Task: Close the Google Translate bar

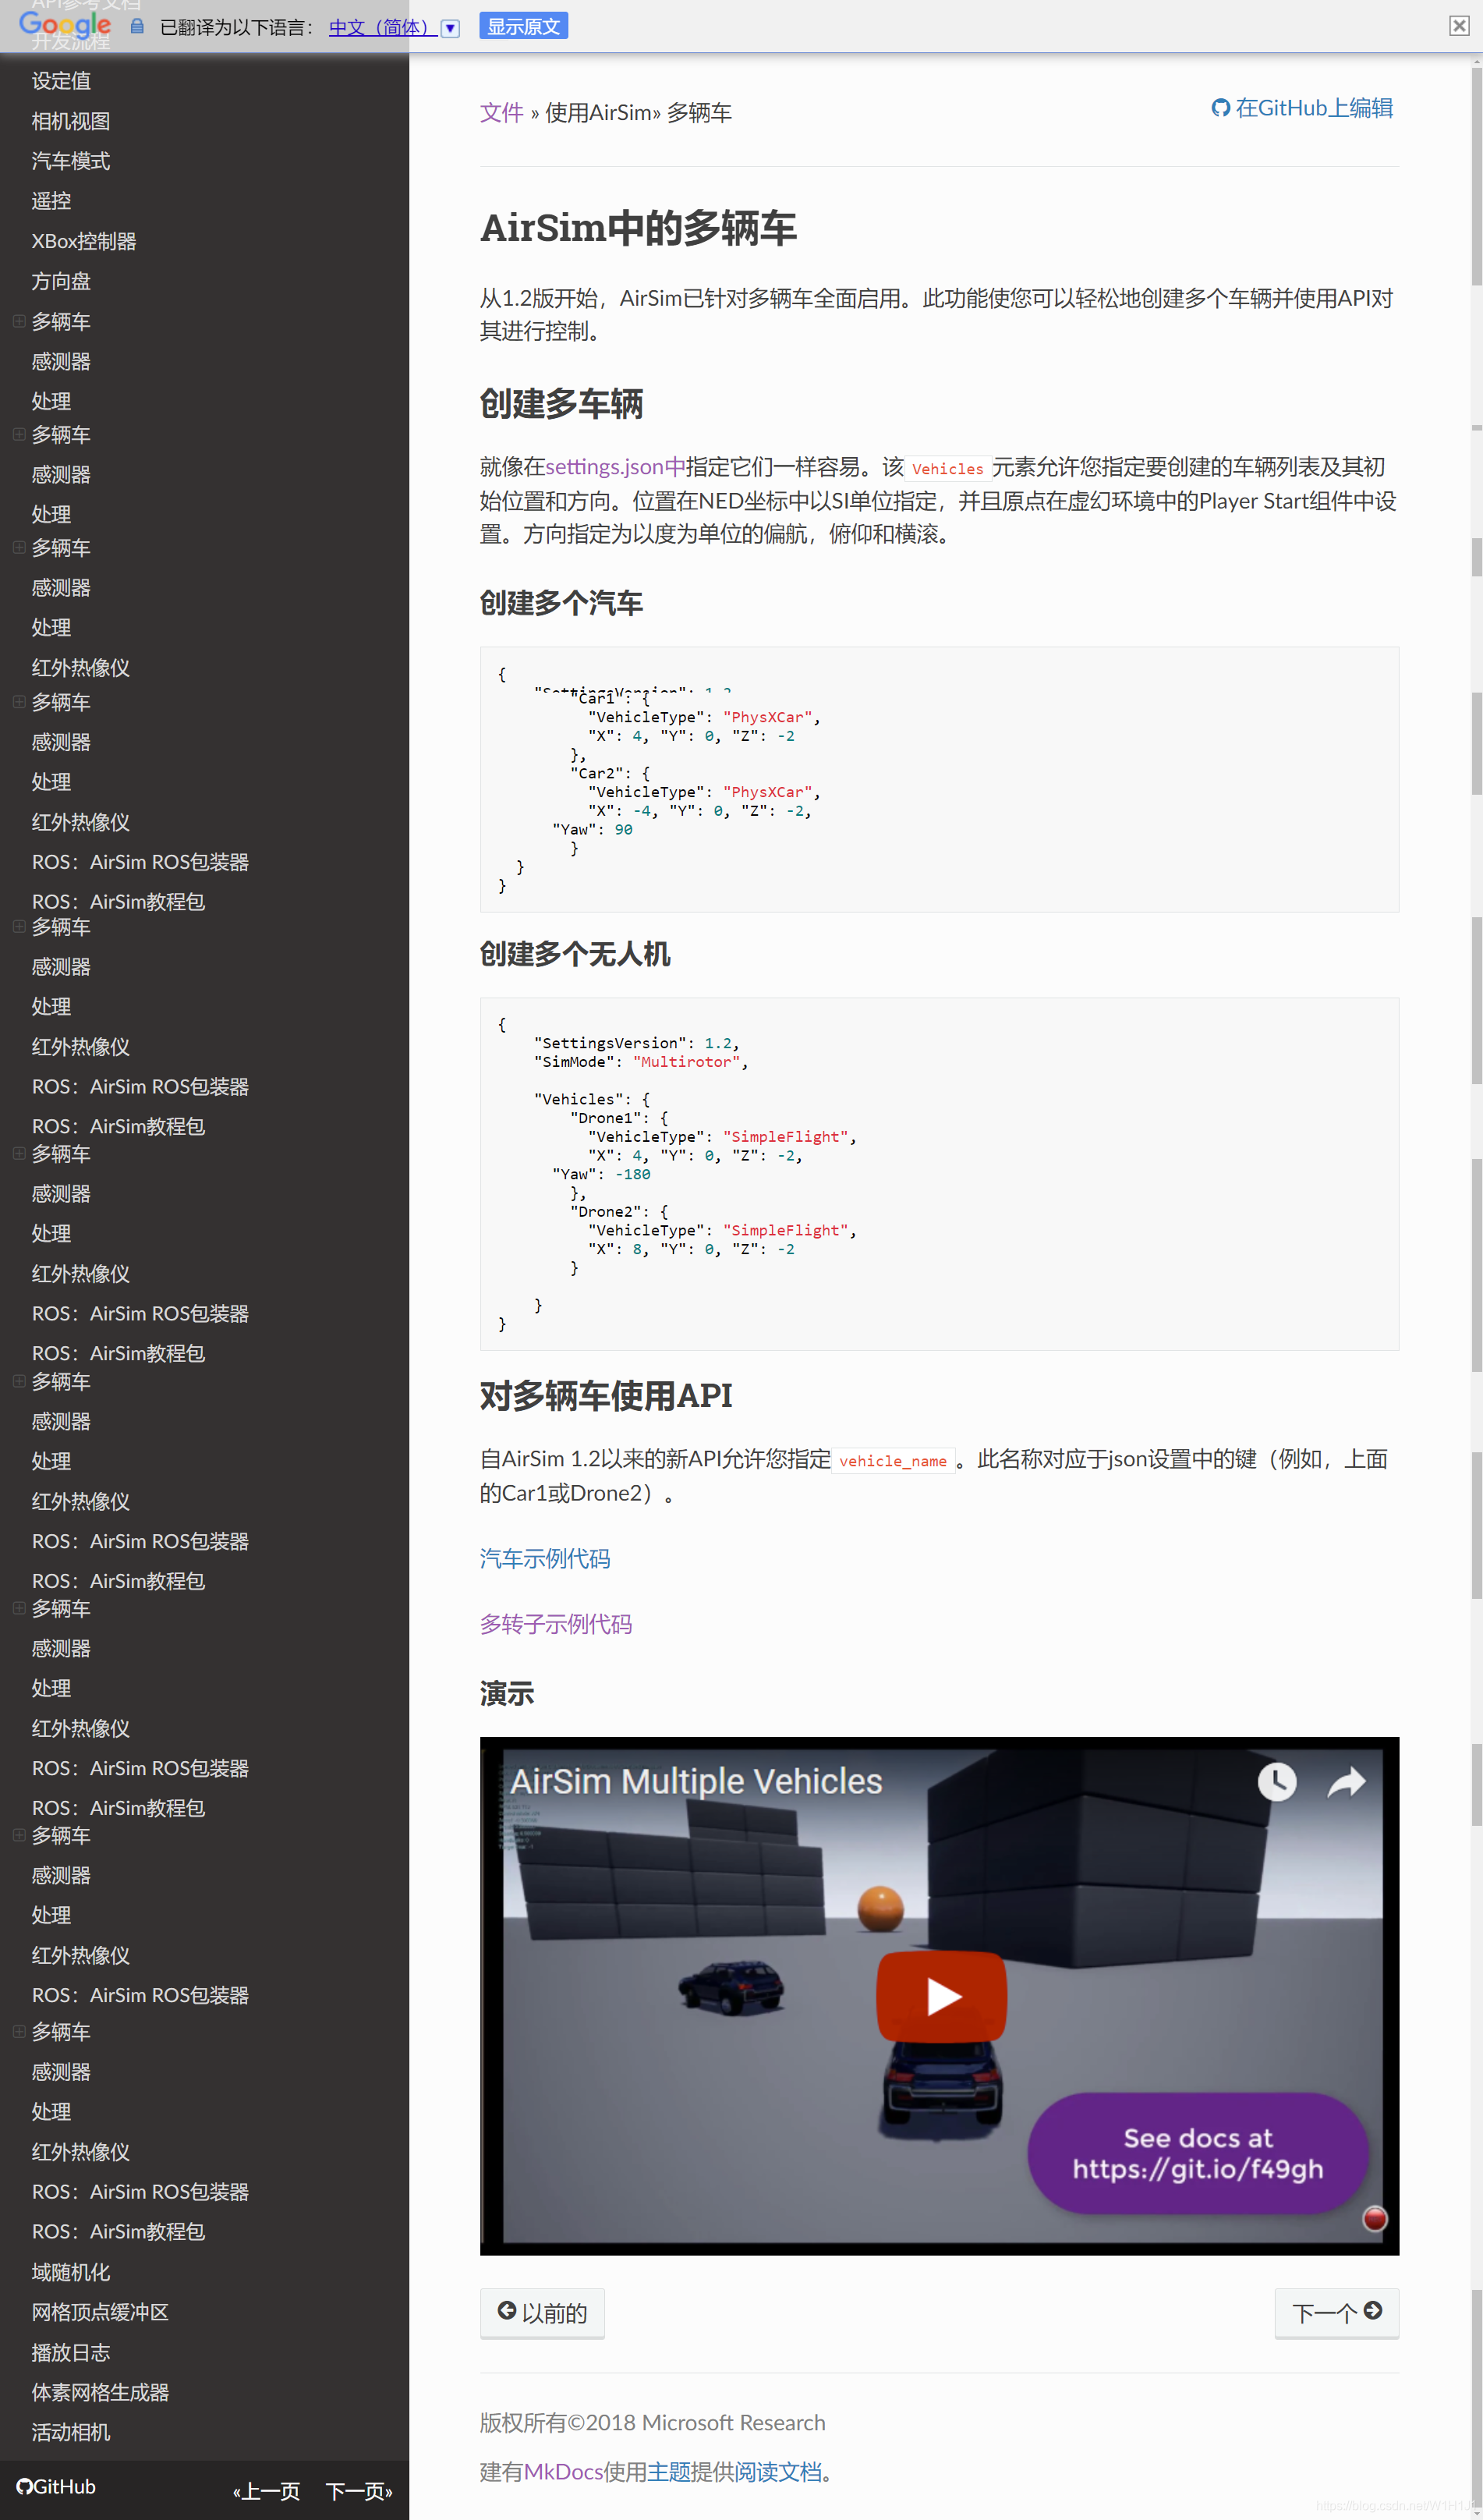Action: (1458, 25)
